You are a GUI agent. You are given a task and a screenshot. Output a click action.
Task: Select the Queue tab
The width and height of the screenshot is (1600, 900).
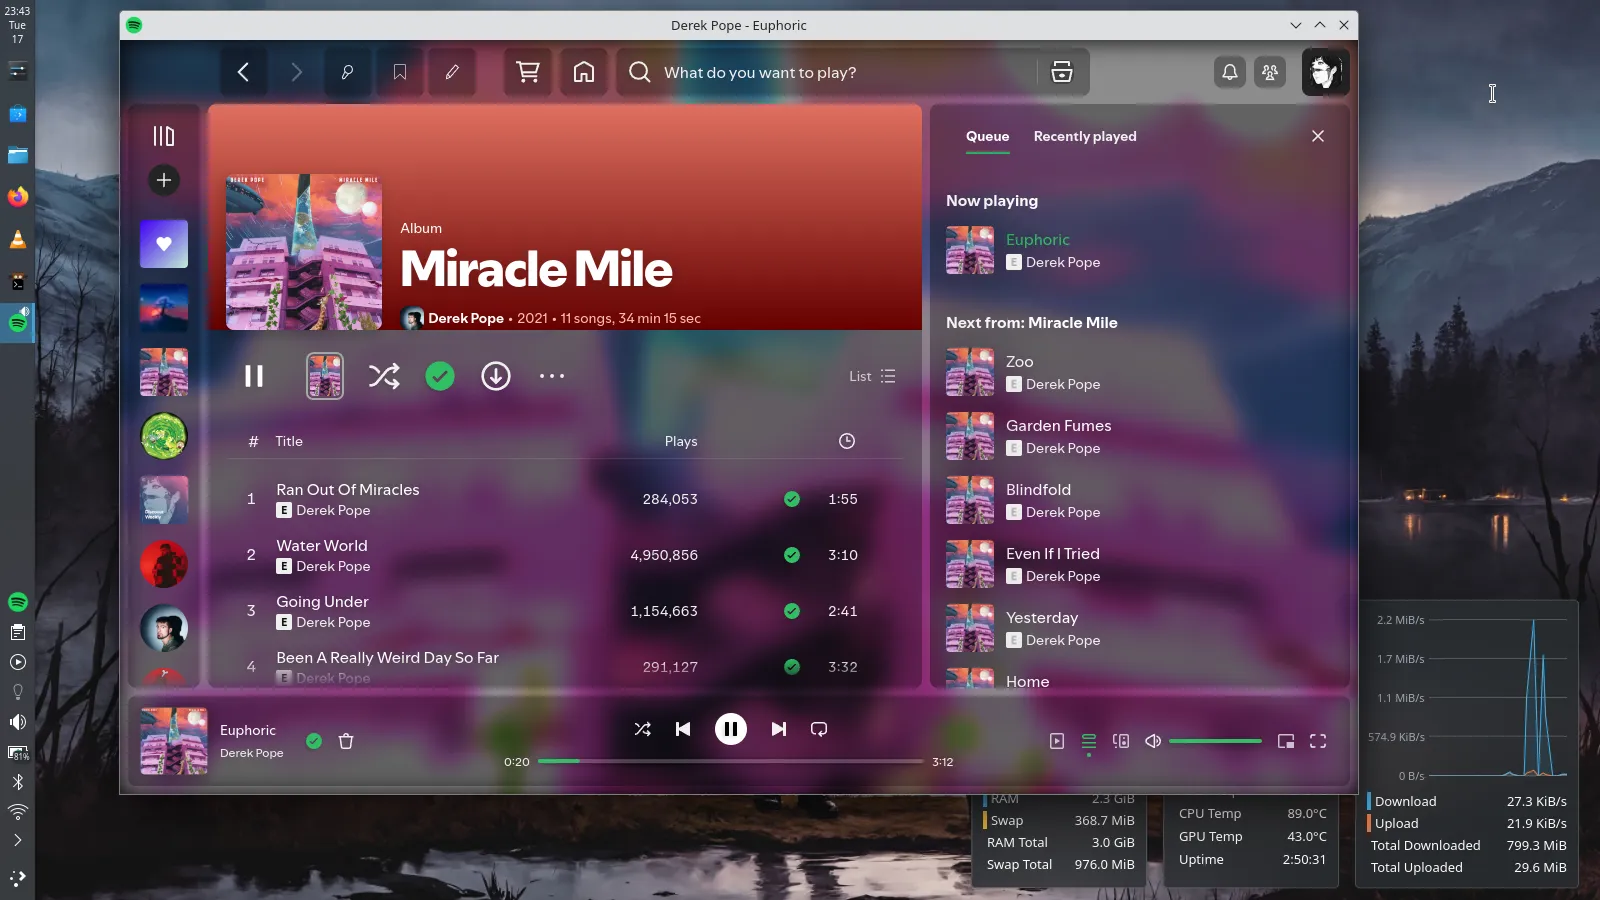pyautogui.click(x=987, y=136)
